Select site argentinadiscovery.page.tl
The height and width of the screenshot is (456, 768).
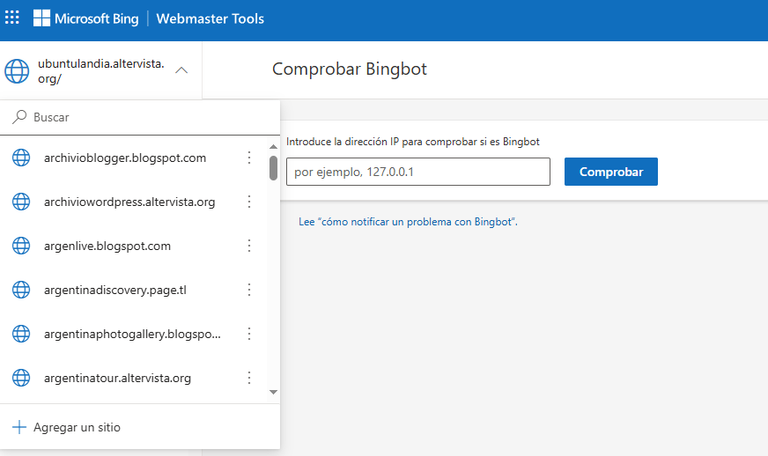point(115,290)
